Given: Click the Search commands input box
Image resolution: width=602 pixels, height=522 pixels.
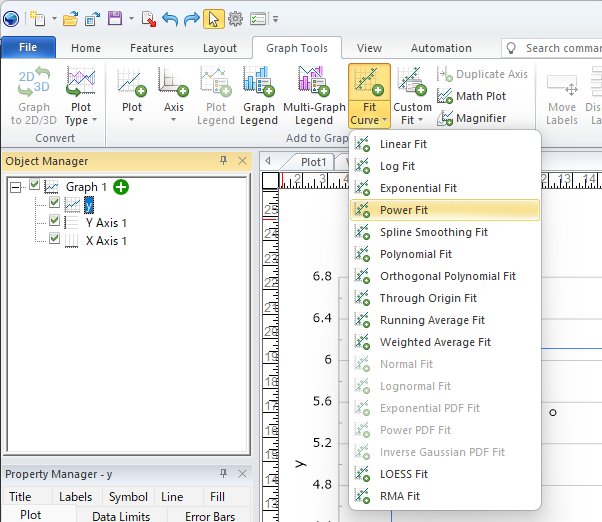Looking at the screenshot, I should point(562,48).
